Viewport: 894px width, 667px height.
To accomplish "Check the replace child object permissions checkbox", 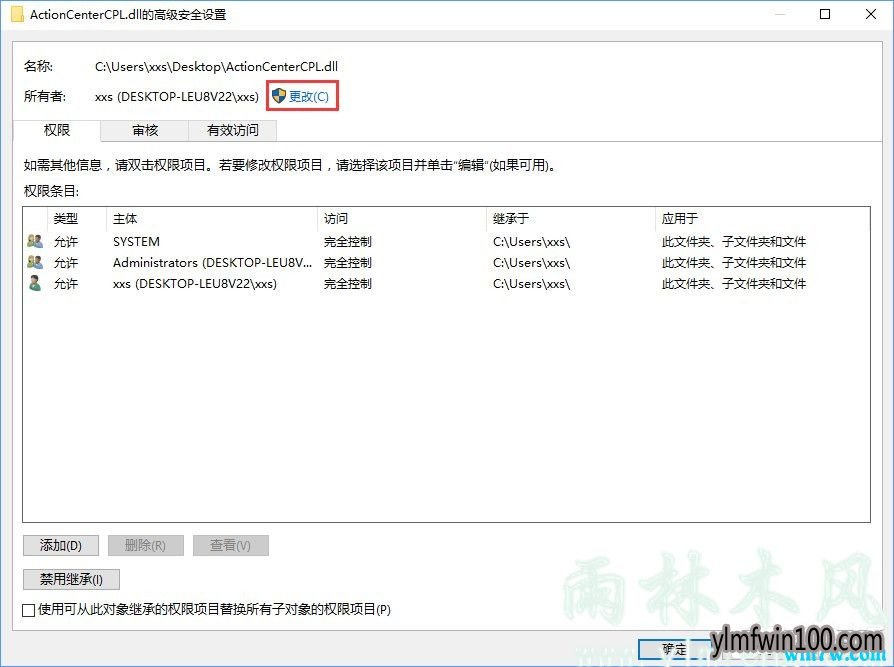I will tap(29, 610).
